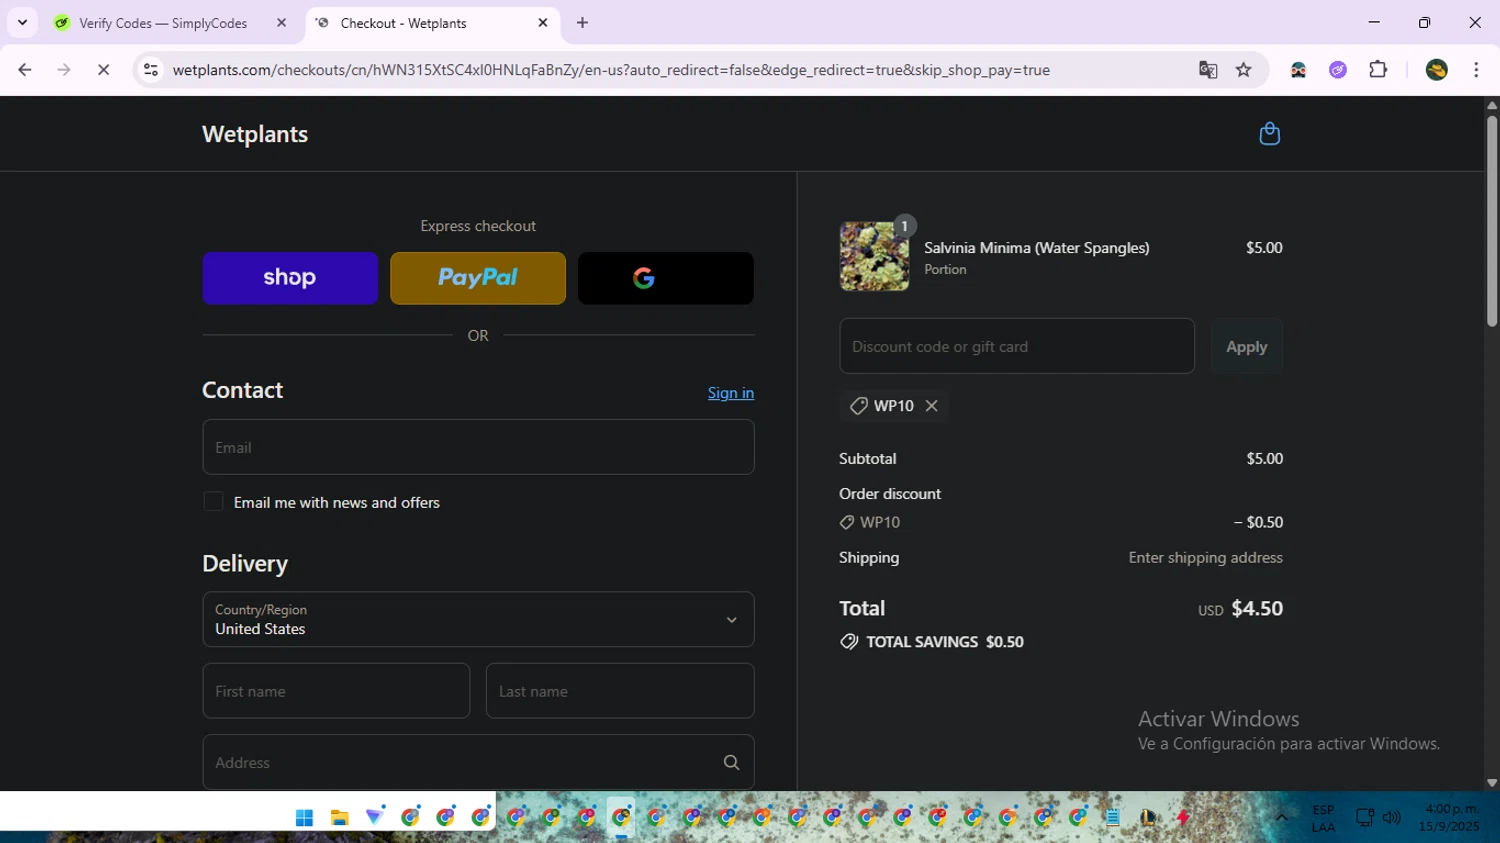Screen dimensions: 1500x843
Task: Open the Chrome three-dot menu
Action: 1476,70
